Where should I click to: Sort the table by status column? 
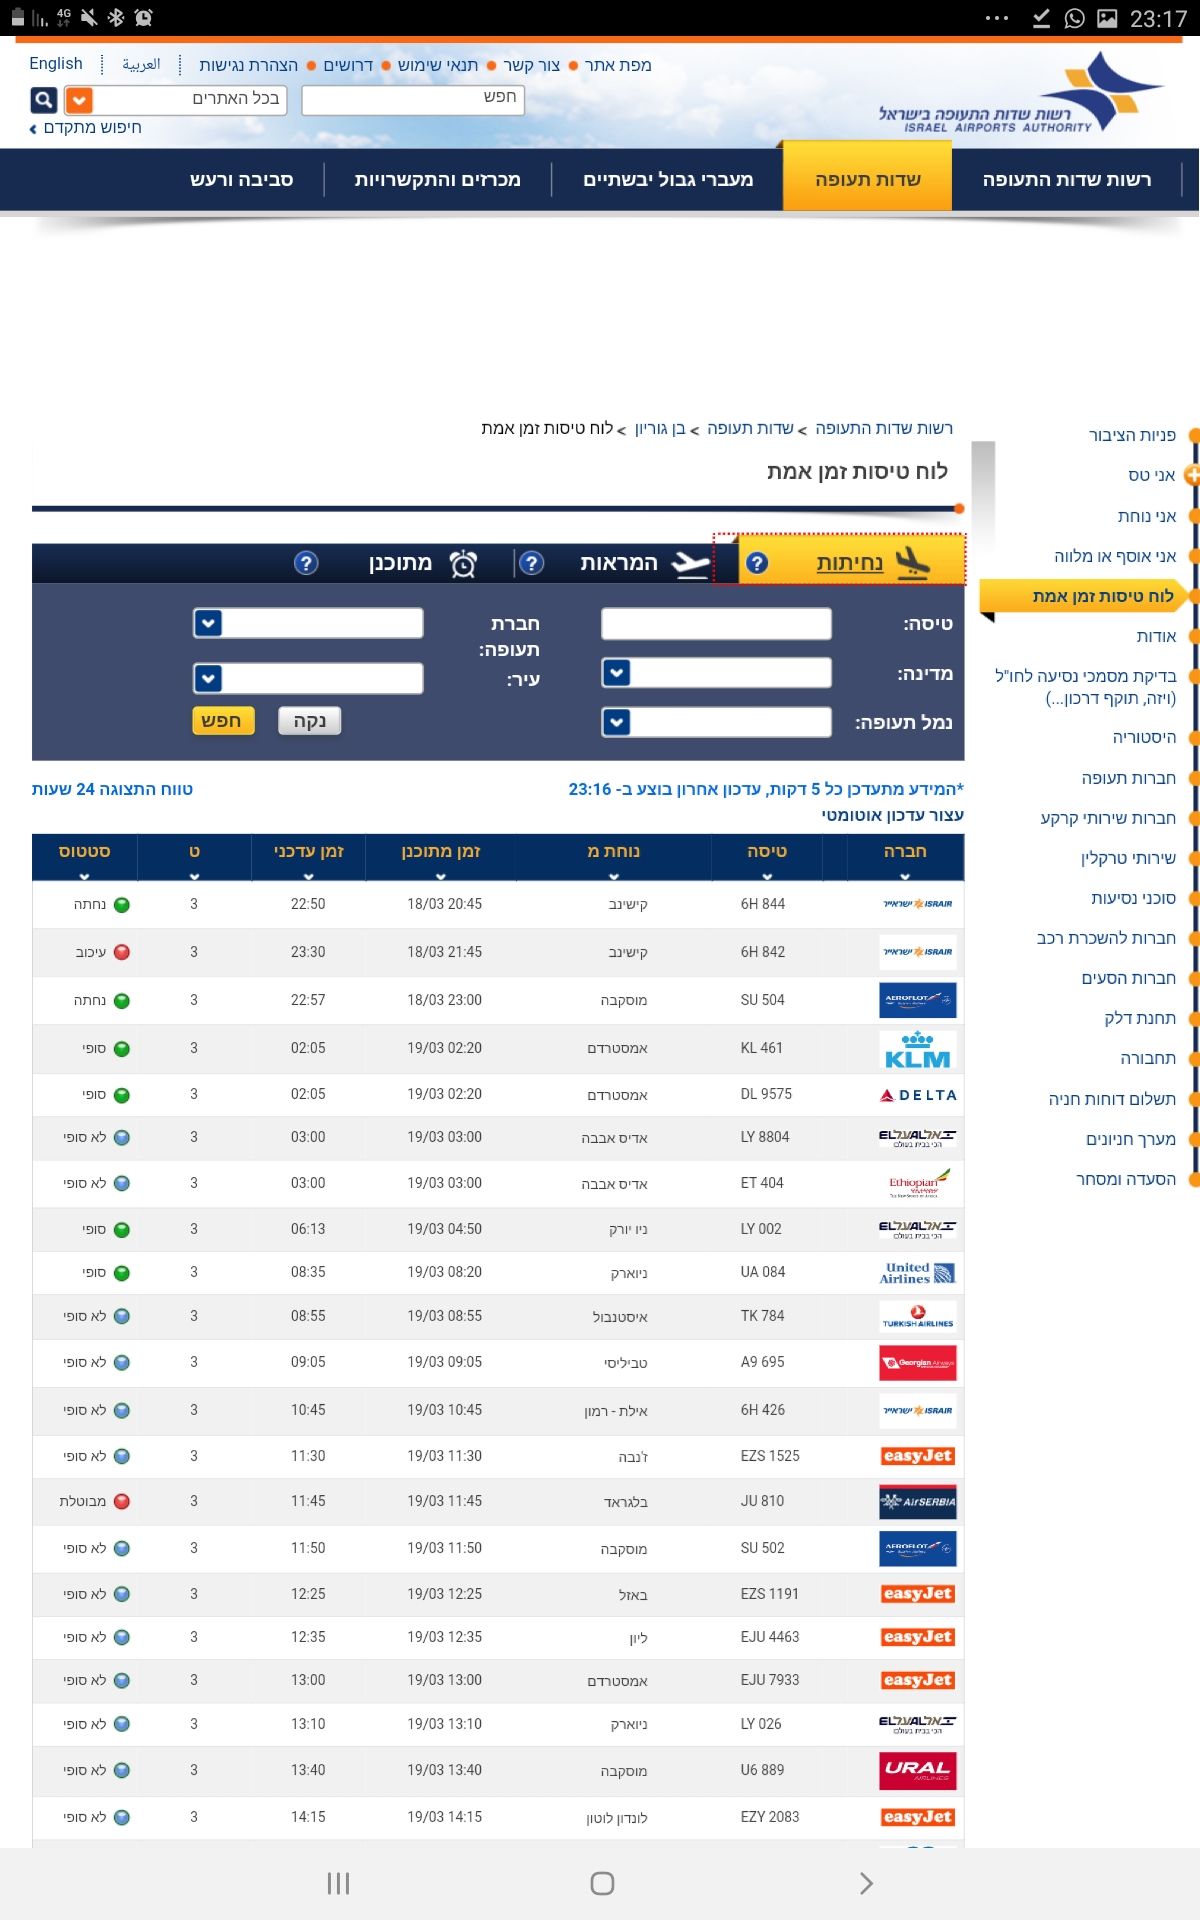(x=84, y=858)
